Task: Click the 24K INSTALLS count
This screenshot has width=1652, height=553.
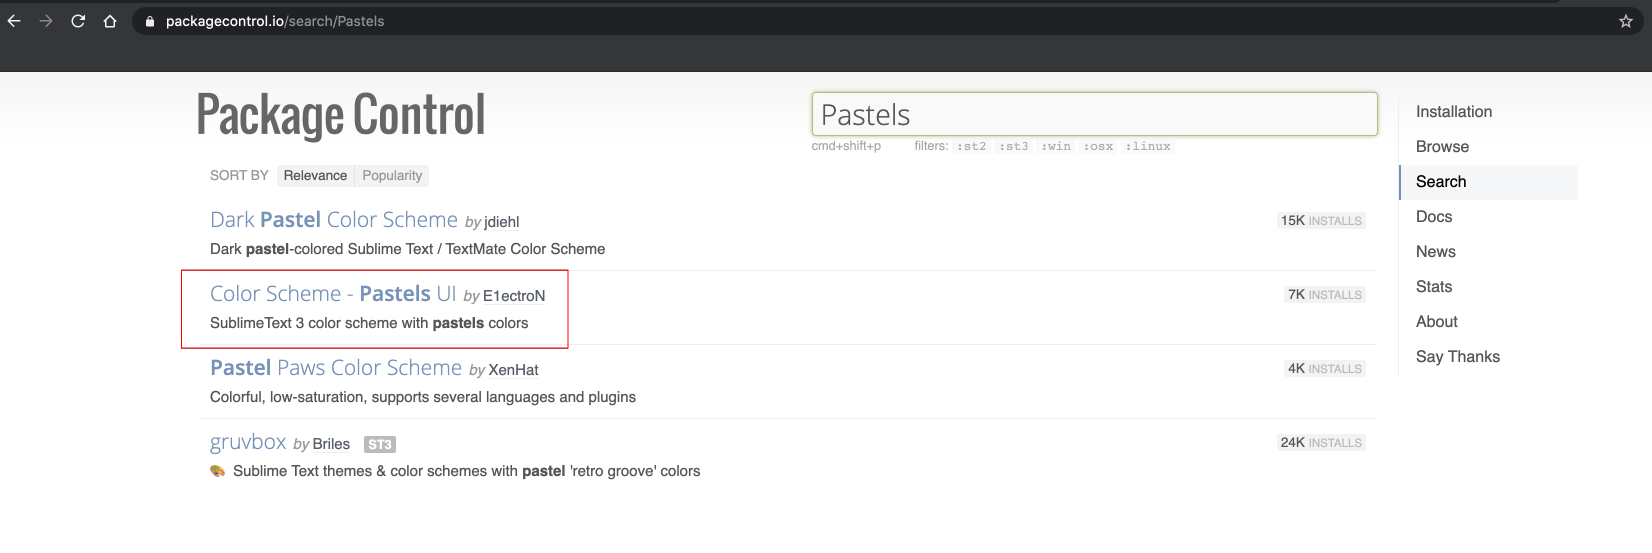Action: [1321, 443]
